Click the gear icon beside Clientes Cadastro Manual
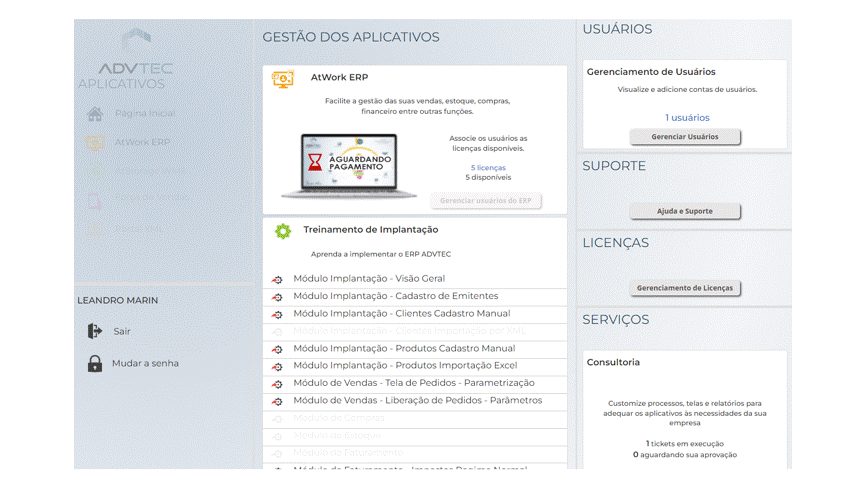853x480 pixels. (277, 314)
